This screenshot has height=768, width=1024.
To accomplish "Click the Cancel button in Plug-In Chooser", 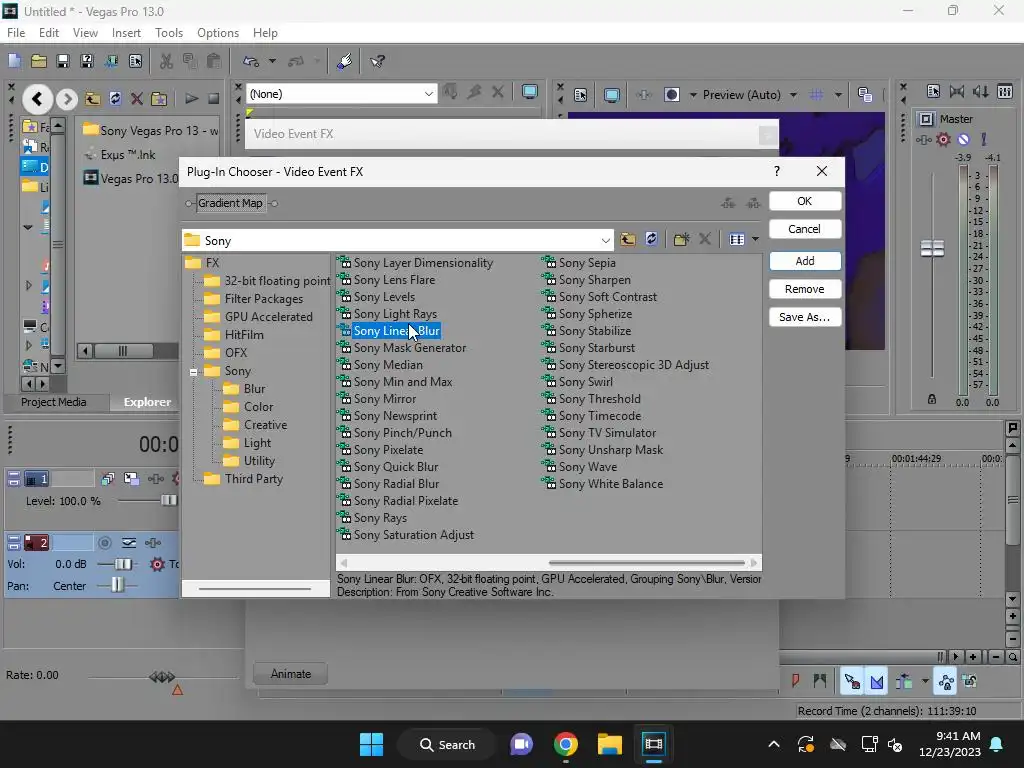I will coord(805,229).
